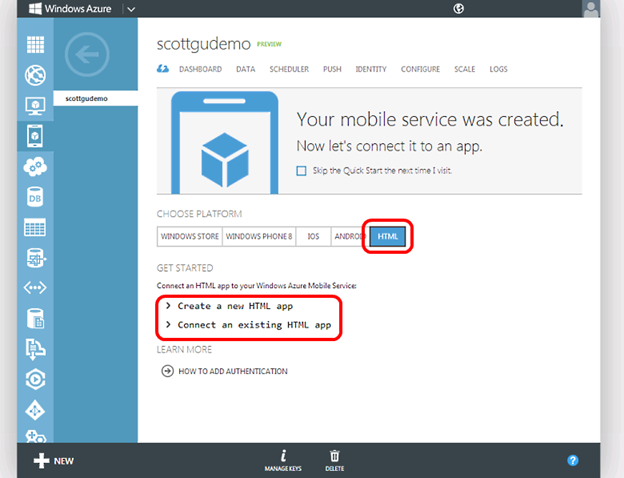This screenshot has height=478, width=624.
Task: Click the New plus button
Action: (x=53, y=461)
